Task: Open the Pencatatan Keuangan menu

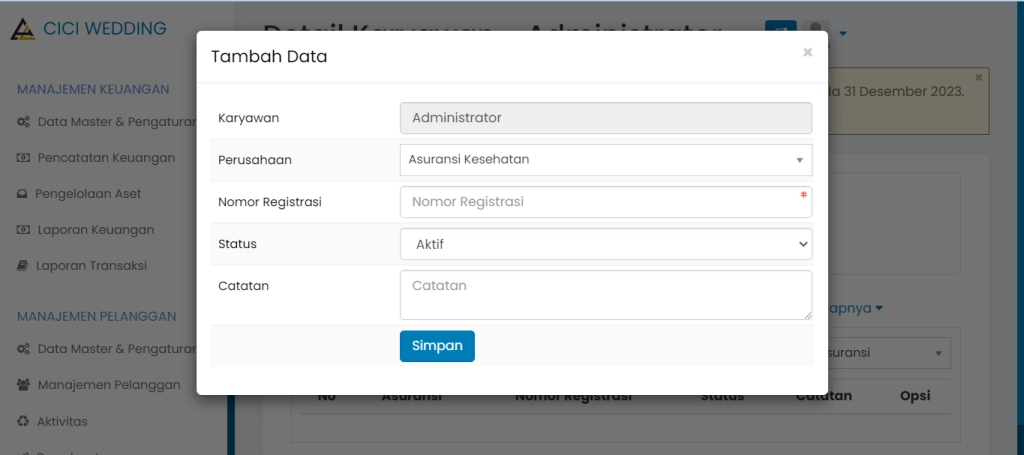Action: (106, 158)
